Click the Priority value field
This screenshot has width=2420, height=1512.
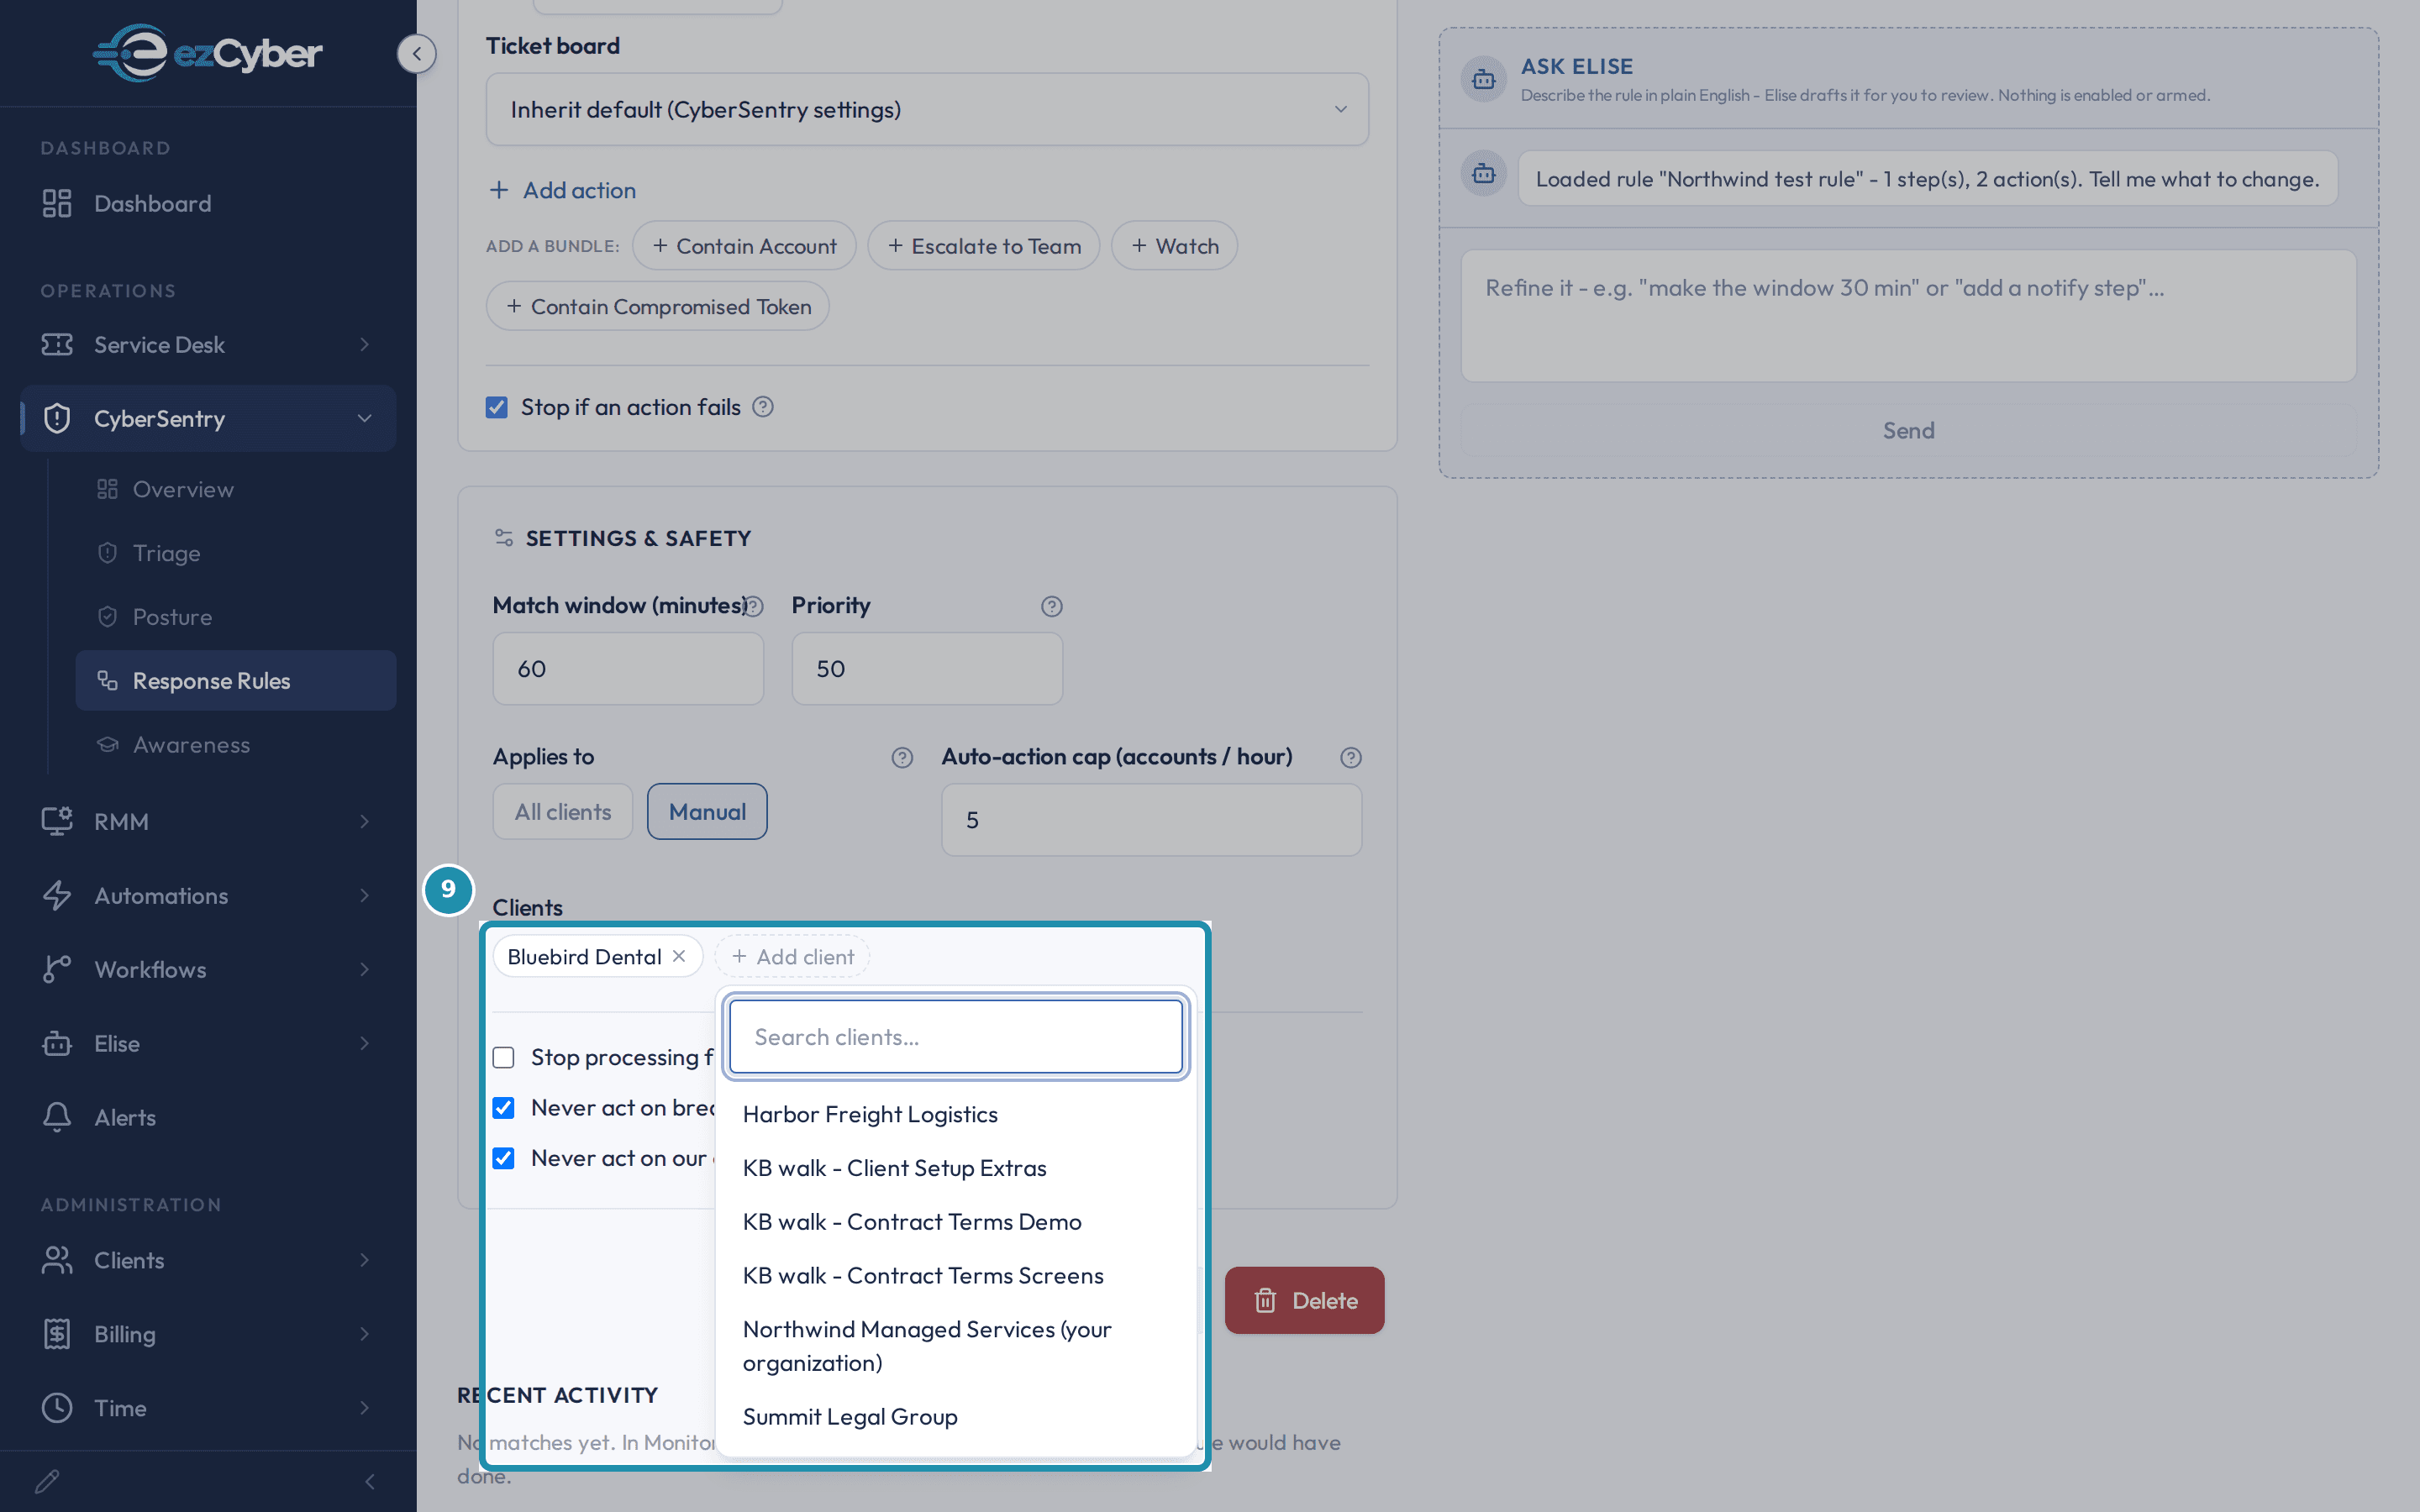(927, 668)
